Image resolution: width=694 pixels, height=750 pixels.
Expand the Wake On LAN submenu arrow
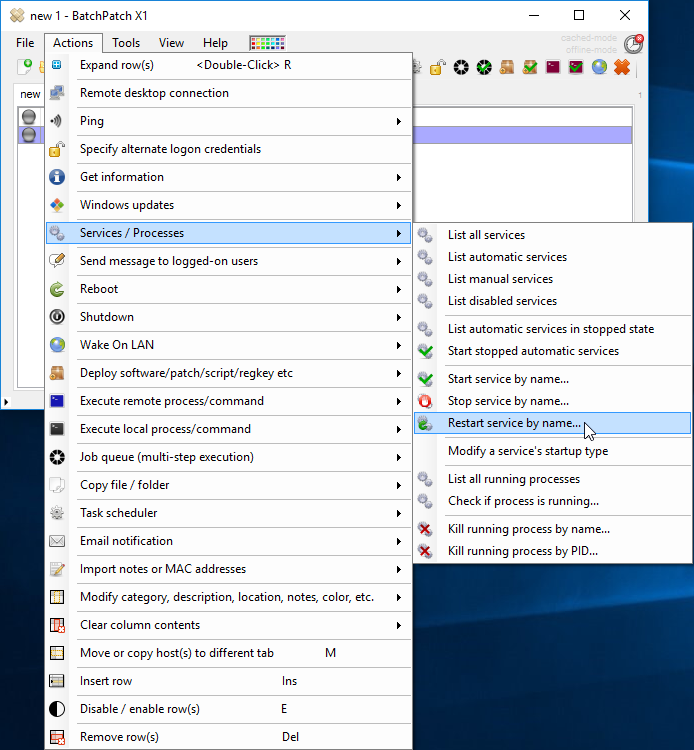(x=398, y=345)
